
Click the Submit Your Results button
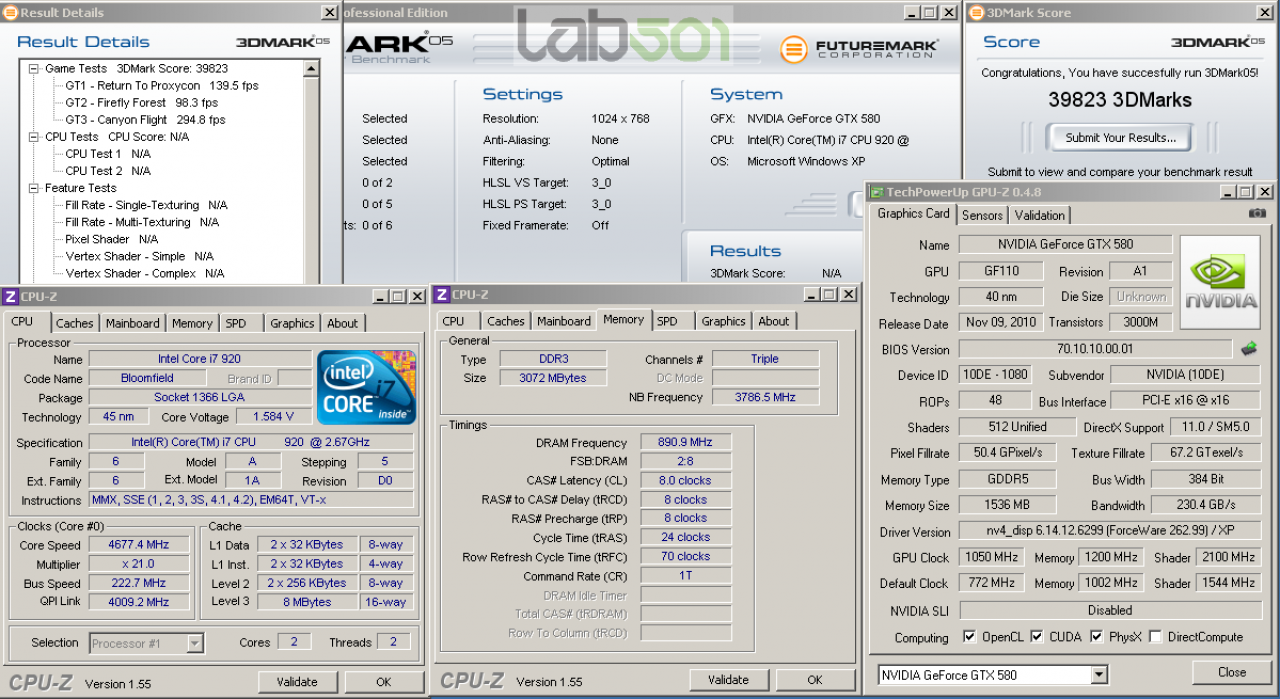tap(1120, 138)
